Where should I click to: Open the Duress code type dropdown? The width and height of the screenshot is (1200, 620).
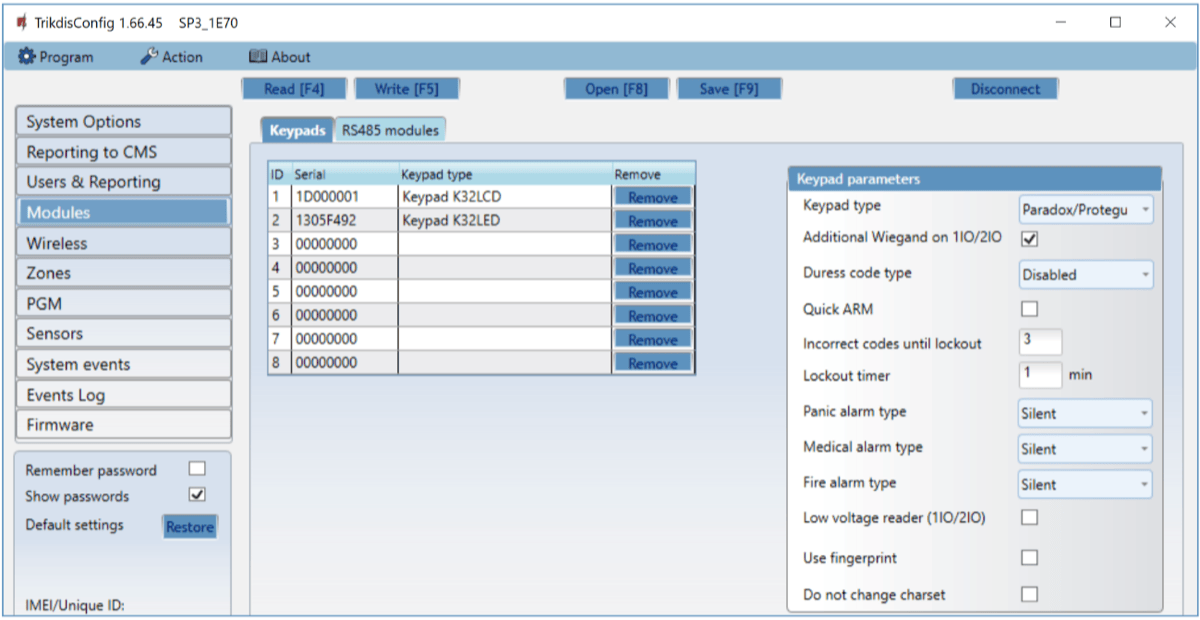click(1085, 275)
